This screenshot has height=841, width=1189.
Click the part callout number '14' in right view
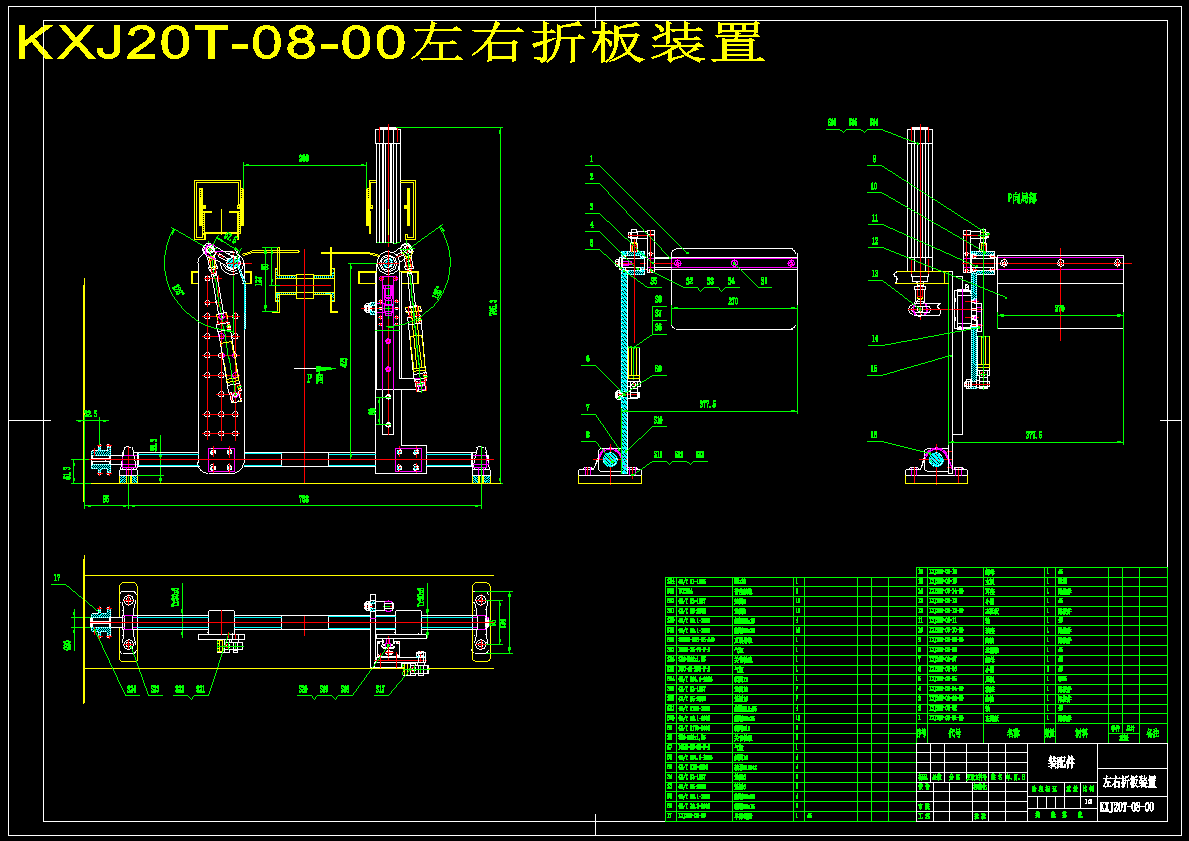click(x=874, y=339)
